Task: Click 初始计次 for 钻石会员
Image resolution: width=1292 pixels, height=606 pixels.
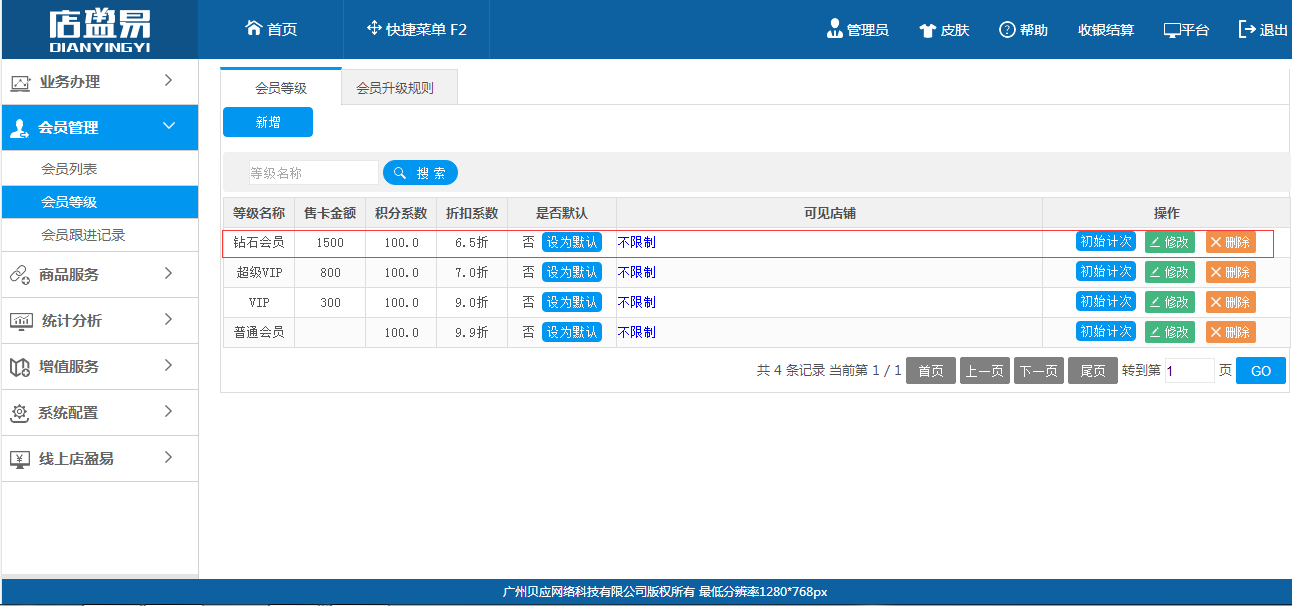Action: point(1106,241)
